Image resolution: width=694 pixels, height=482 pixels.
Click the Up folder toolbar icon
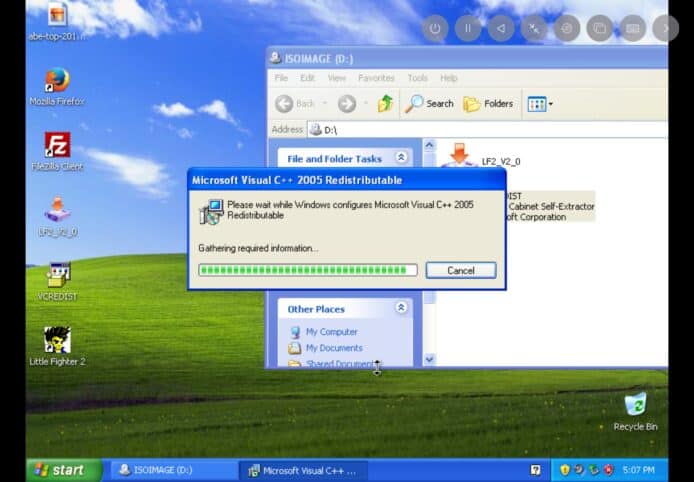point(385,103)
